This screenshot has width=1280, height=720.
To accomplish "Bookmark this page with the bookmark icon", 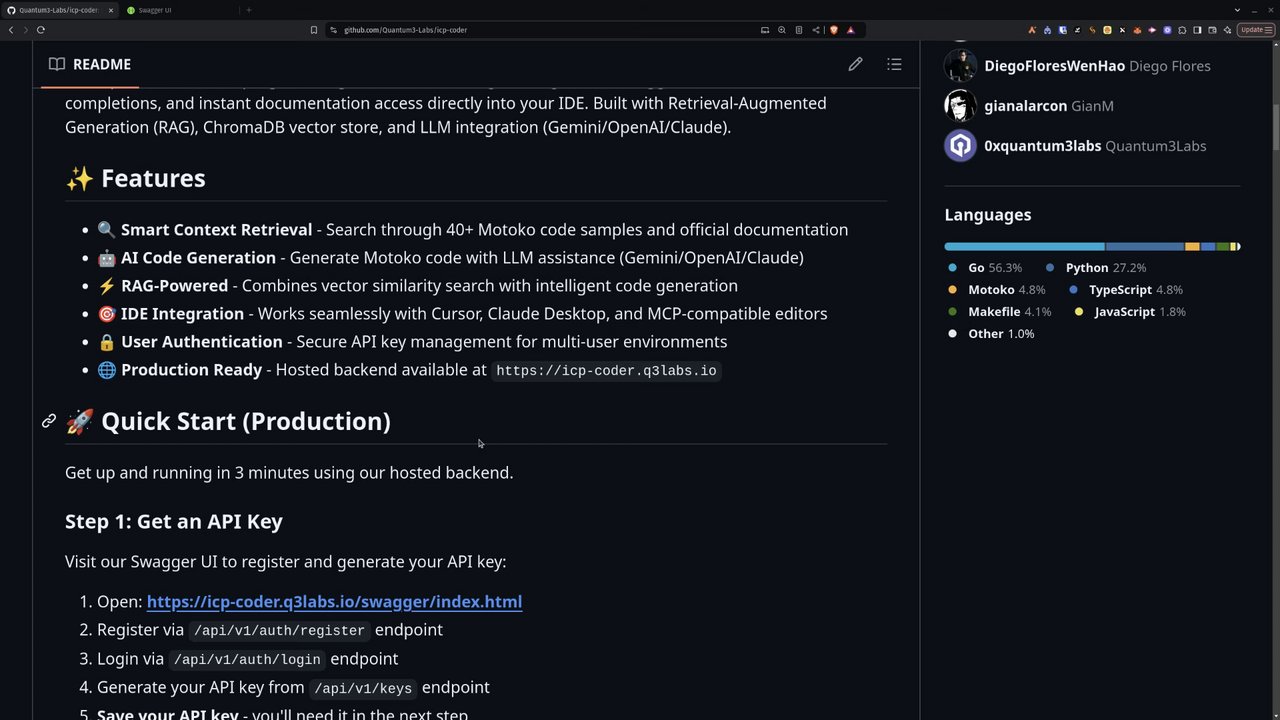I will coord(314,30).
